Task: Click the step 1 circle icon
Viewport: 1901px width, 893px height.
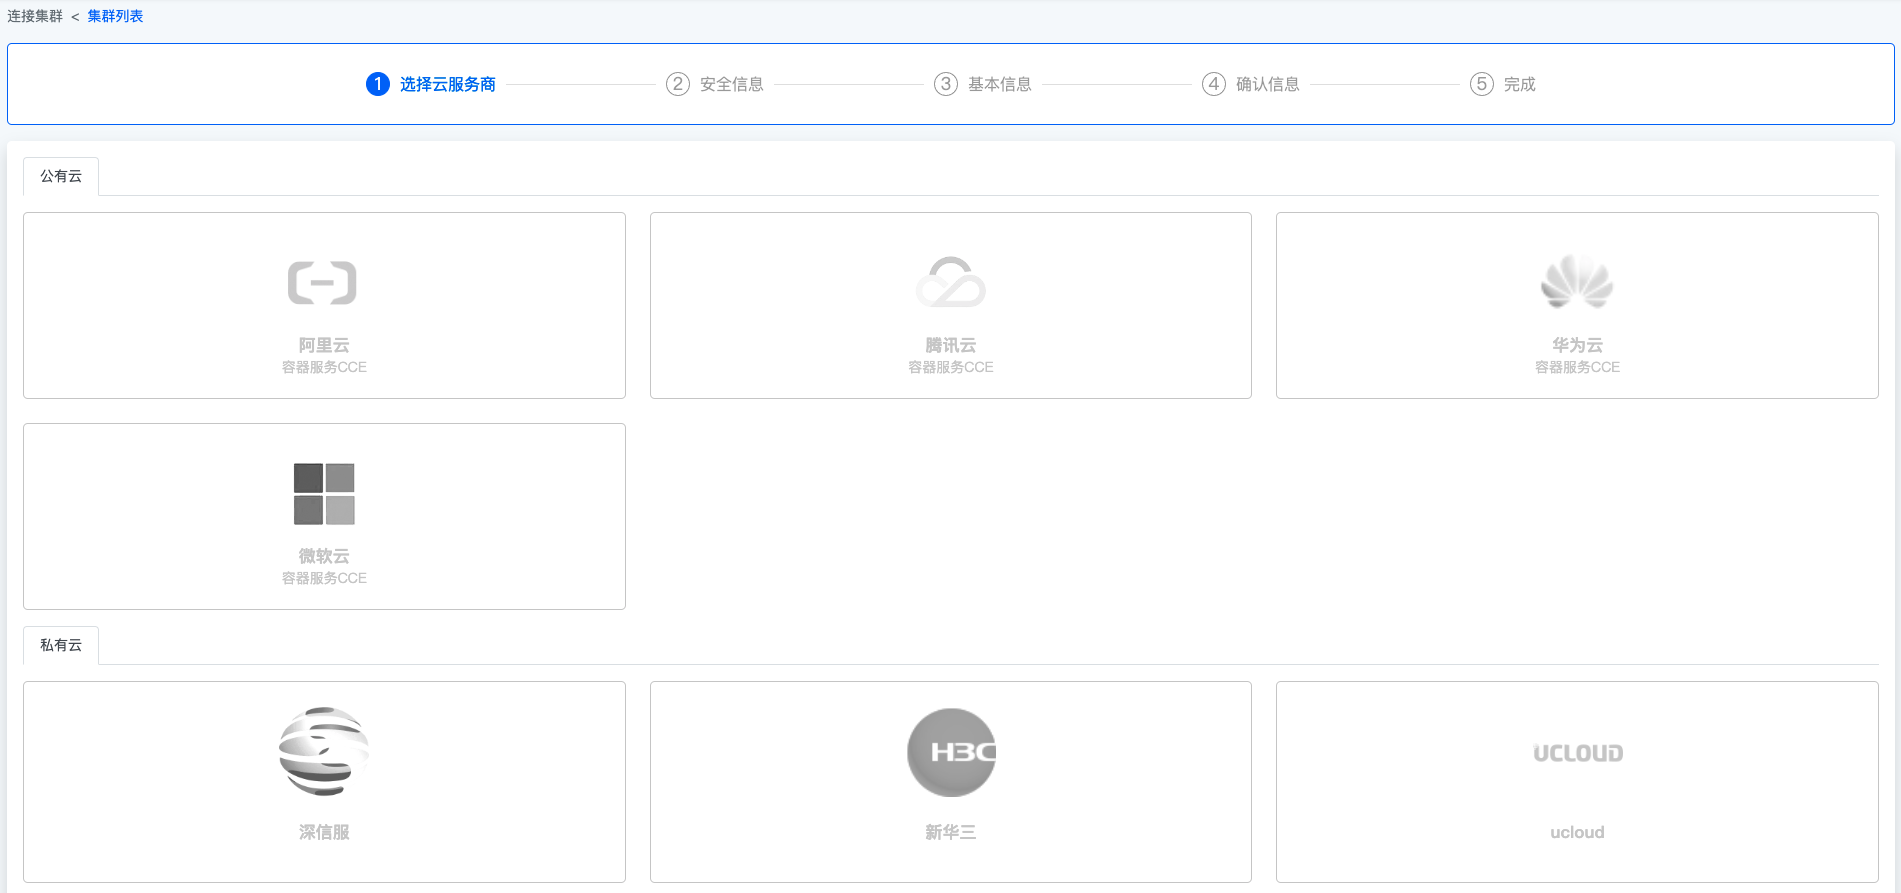Action: click(x=378, y=84)
